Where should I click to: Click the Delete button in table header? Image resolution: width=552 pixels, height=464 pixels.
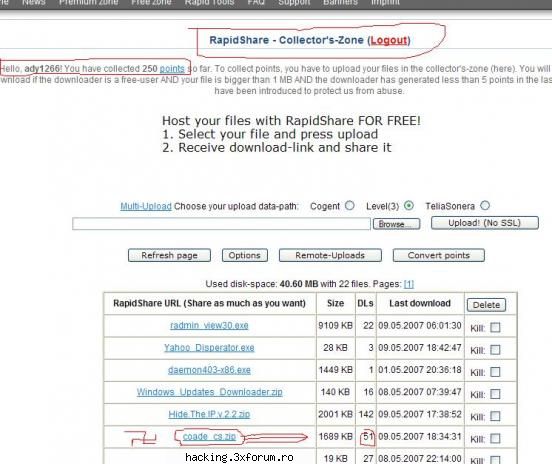tap(486, 305)
